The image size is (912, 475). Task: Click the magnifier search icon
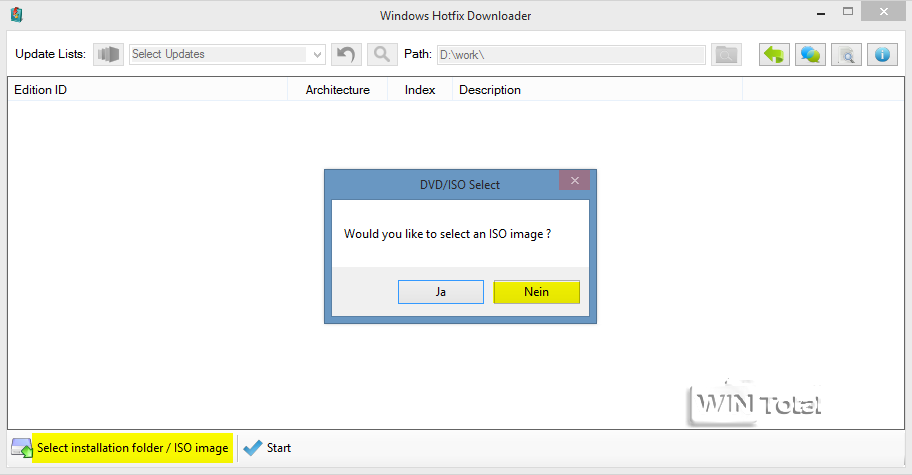coord(382,55)
